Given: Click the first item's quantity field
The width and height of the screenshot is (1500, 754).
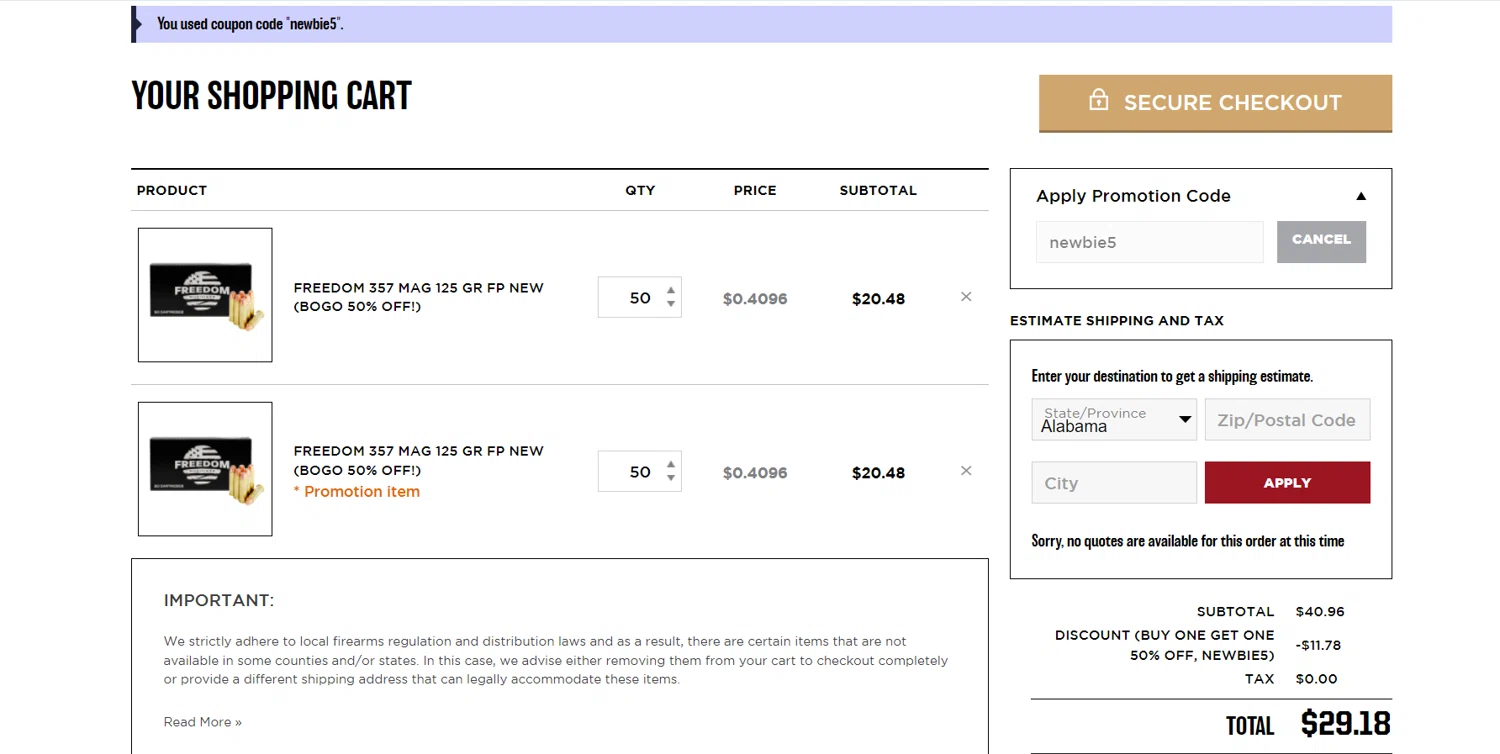Looking at the screenshot, I should coord(635,298).
